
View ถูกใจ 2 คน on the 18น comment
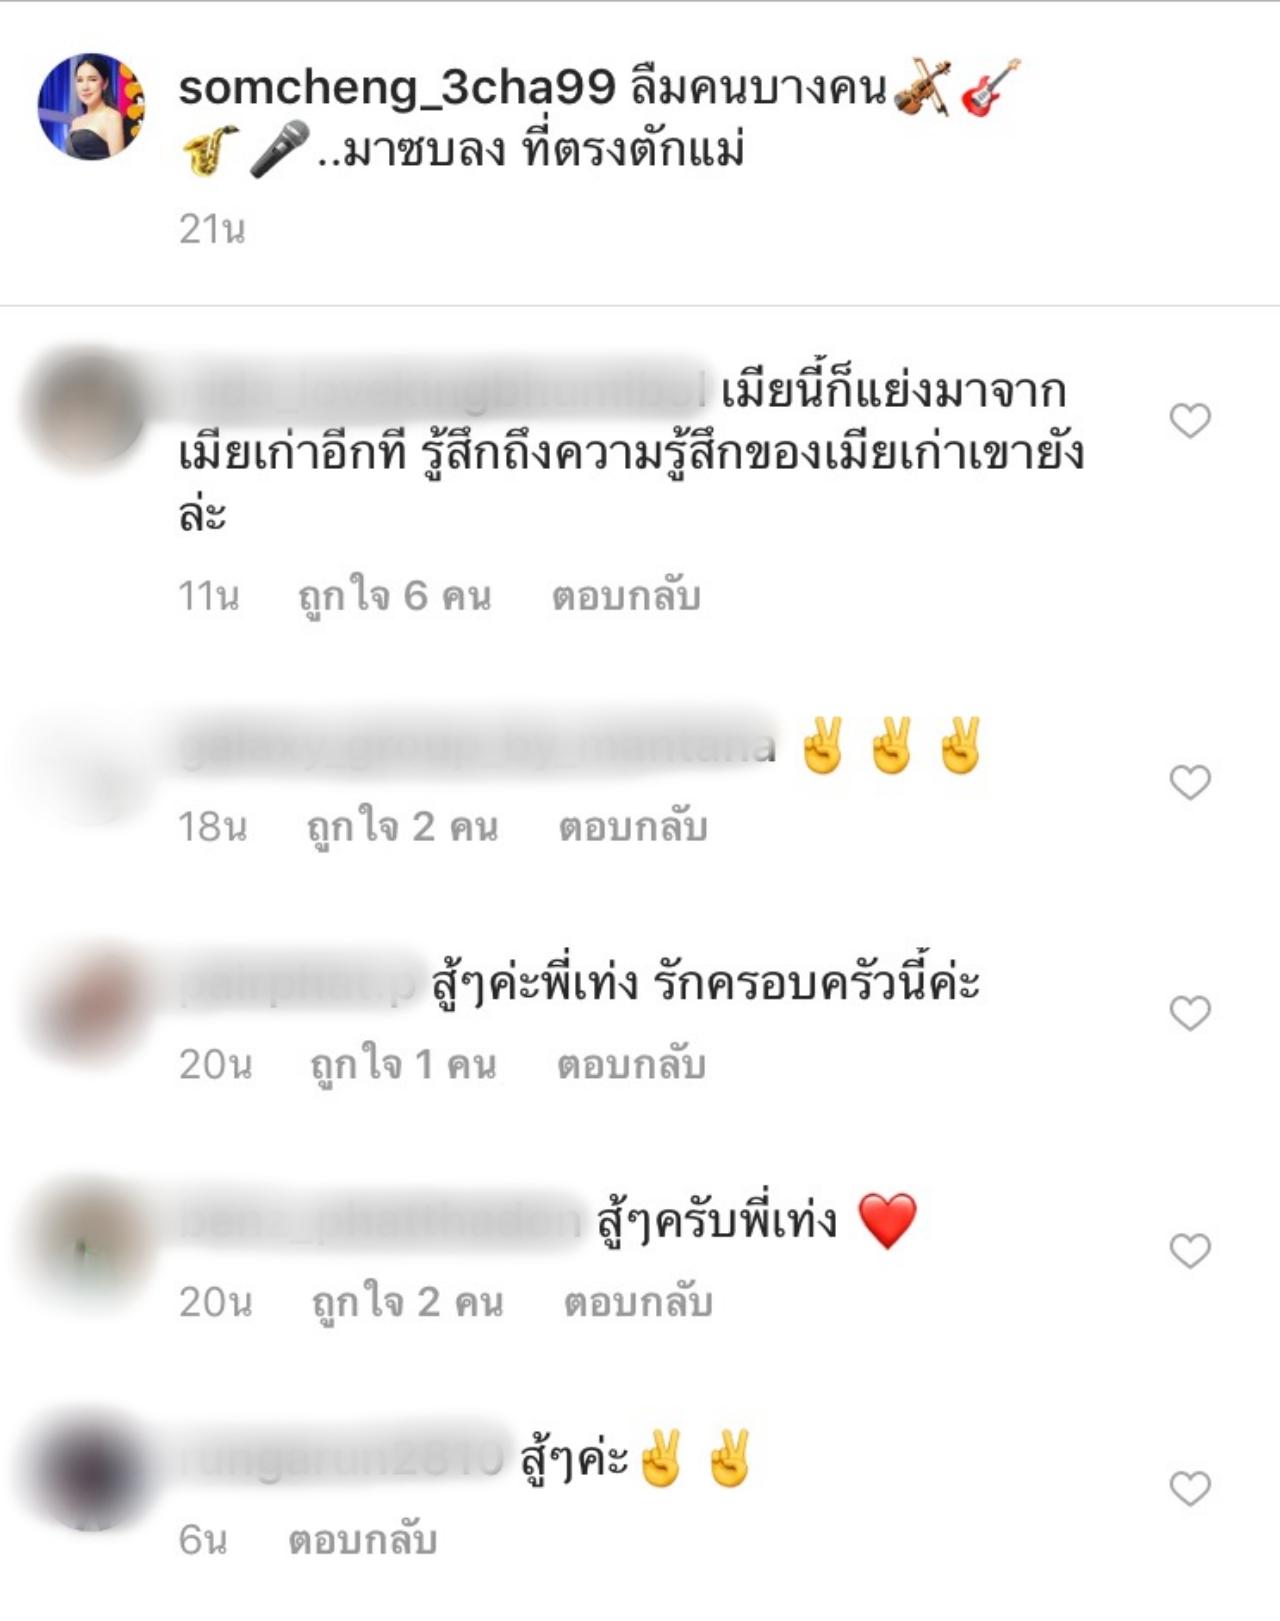point(402,828)
